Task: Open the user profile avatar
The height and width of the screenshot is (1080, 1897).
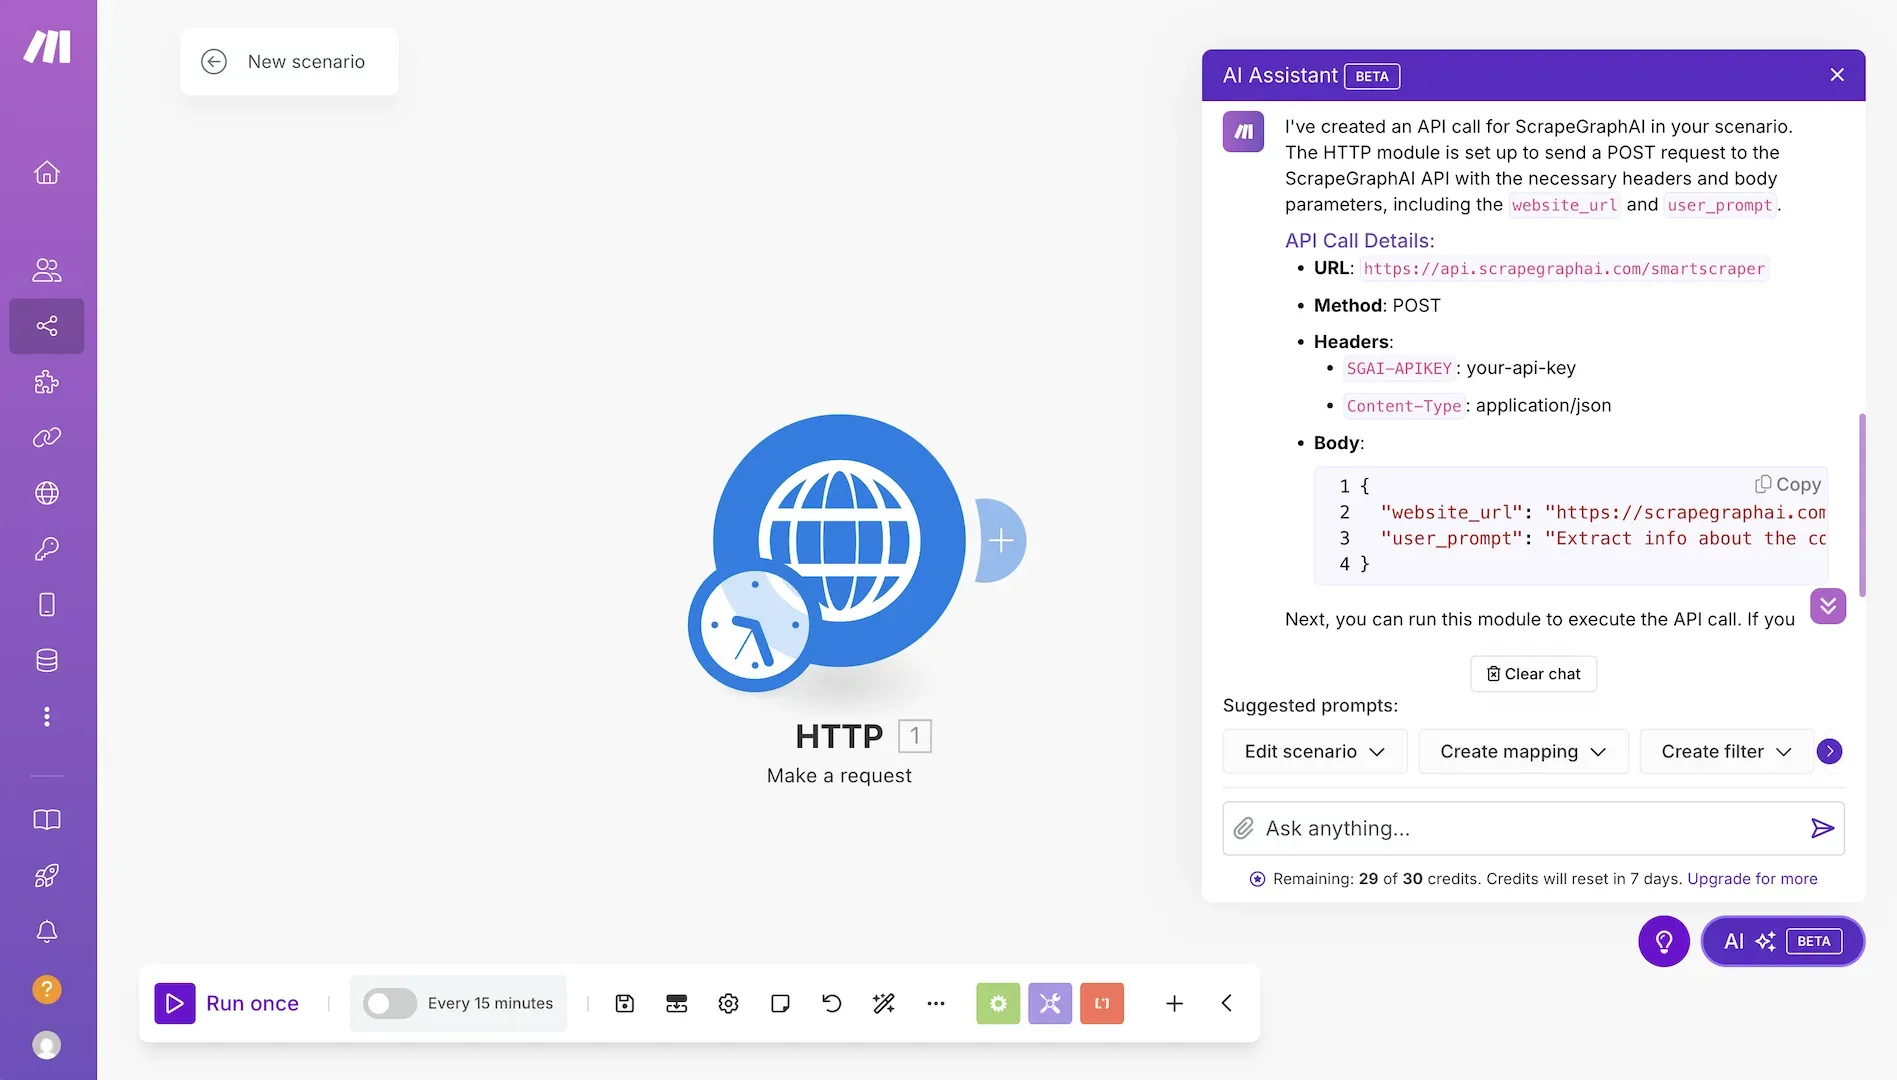Action: click(x=47, y=1045)
